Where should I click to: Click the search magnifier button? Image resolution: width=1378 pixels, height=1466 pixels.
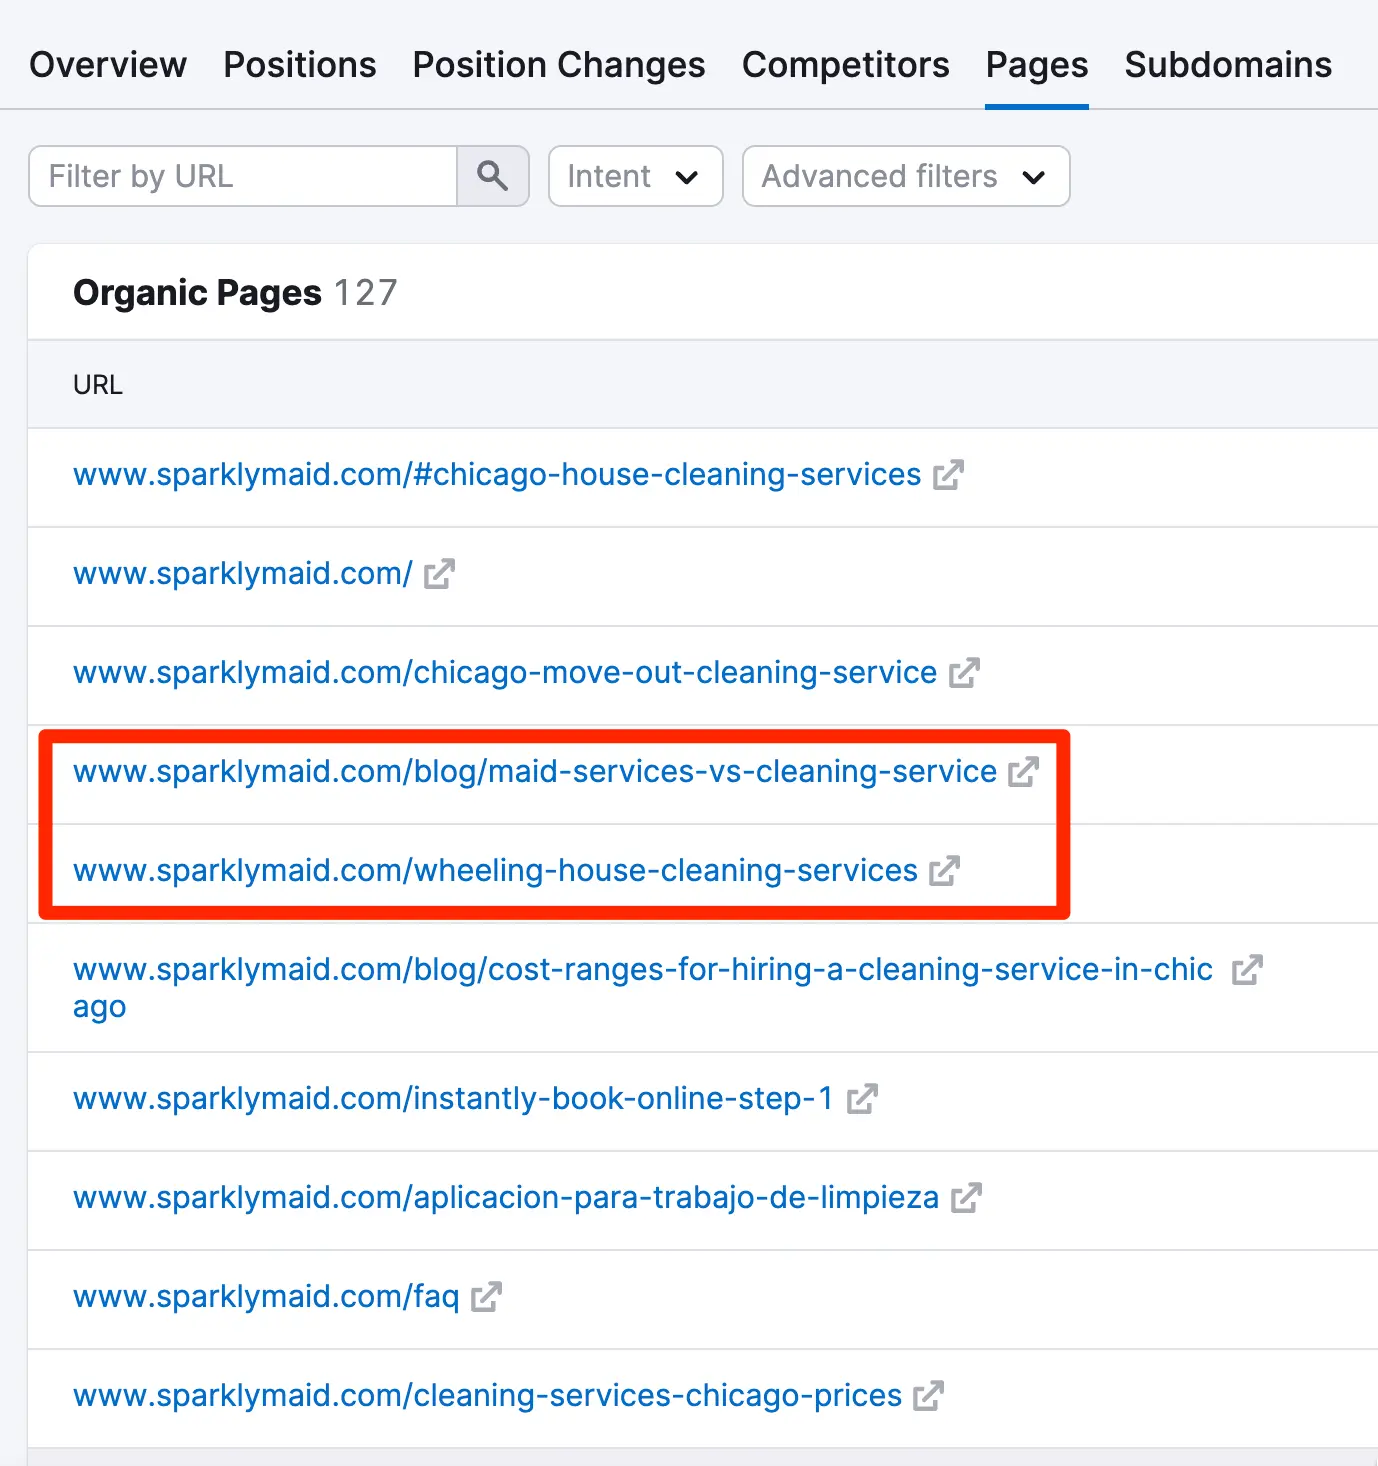[492, 176]
